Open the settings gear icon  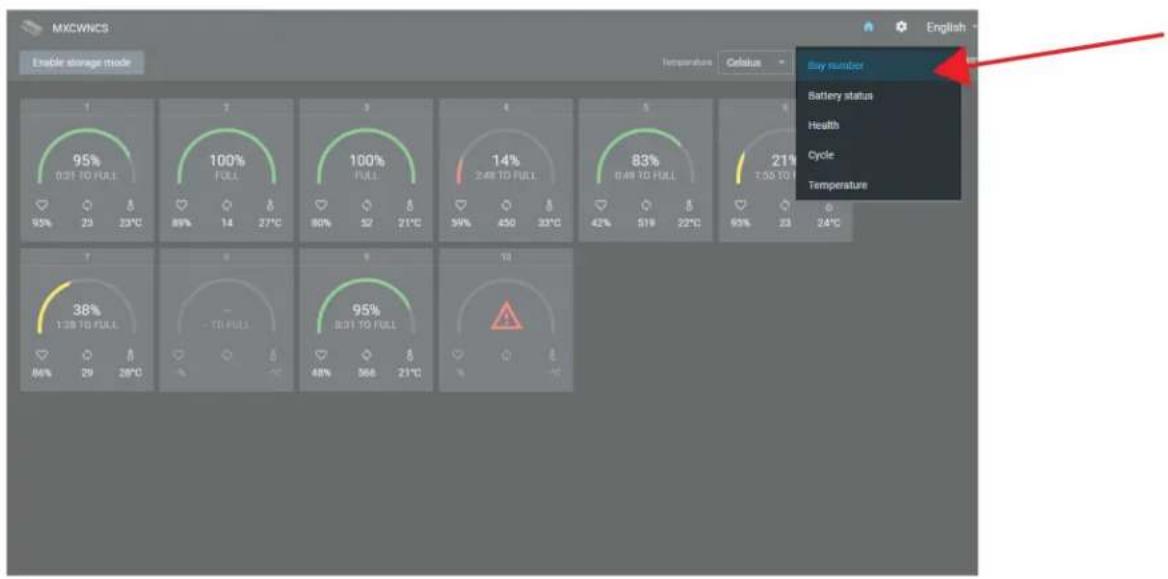pos(901,27)
